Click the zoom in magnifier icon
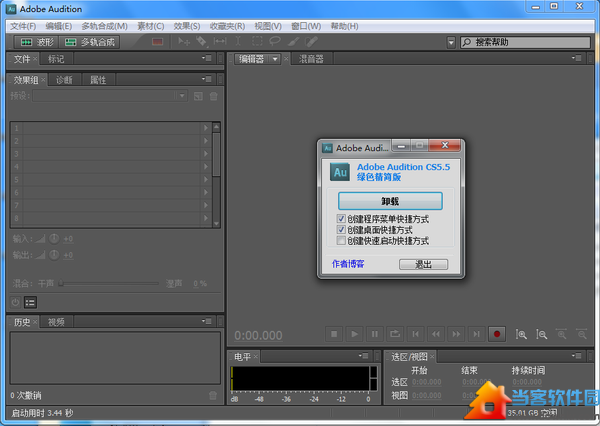600x426 pixels. pyautogui.click(x=521, y=334)
